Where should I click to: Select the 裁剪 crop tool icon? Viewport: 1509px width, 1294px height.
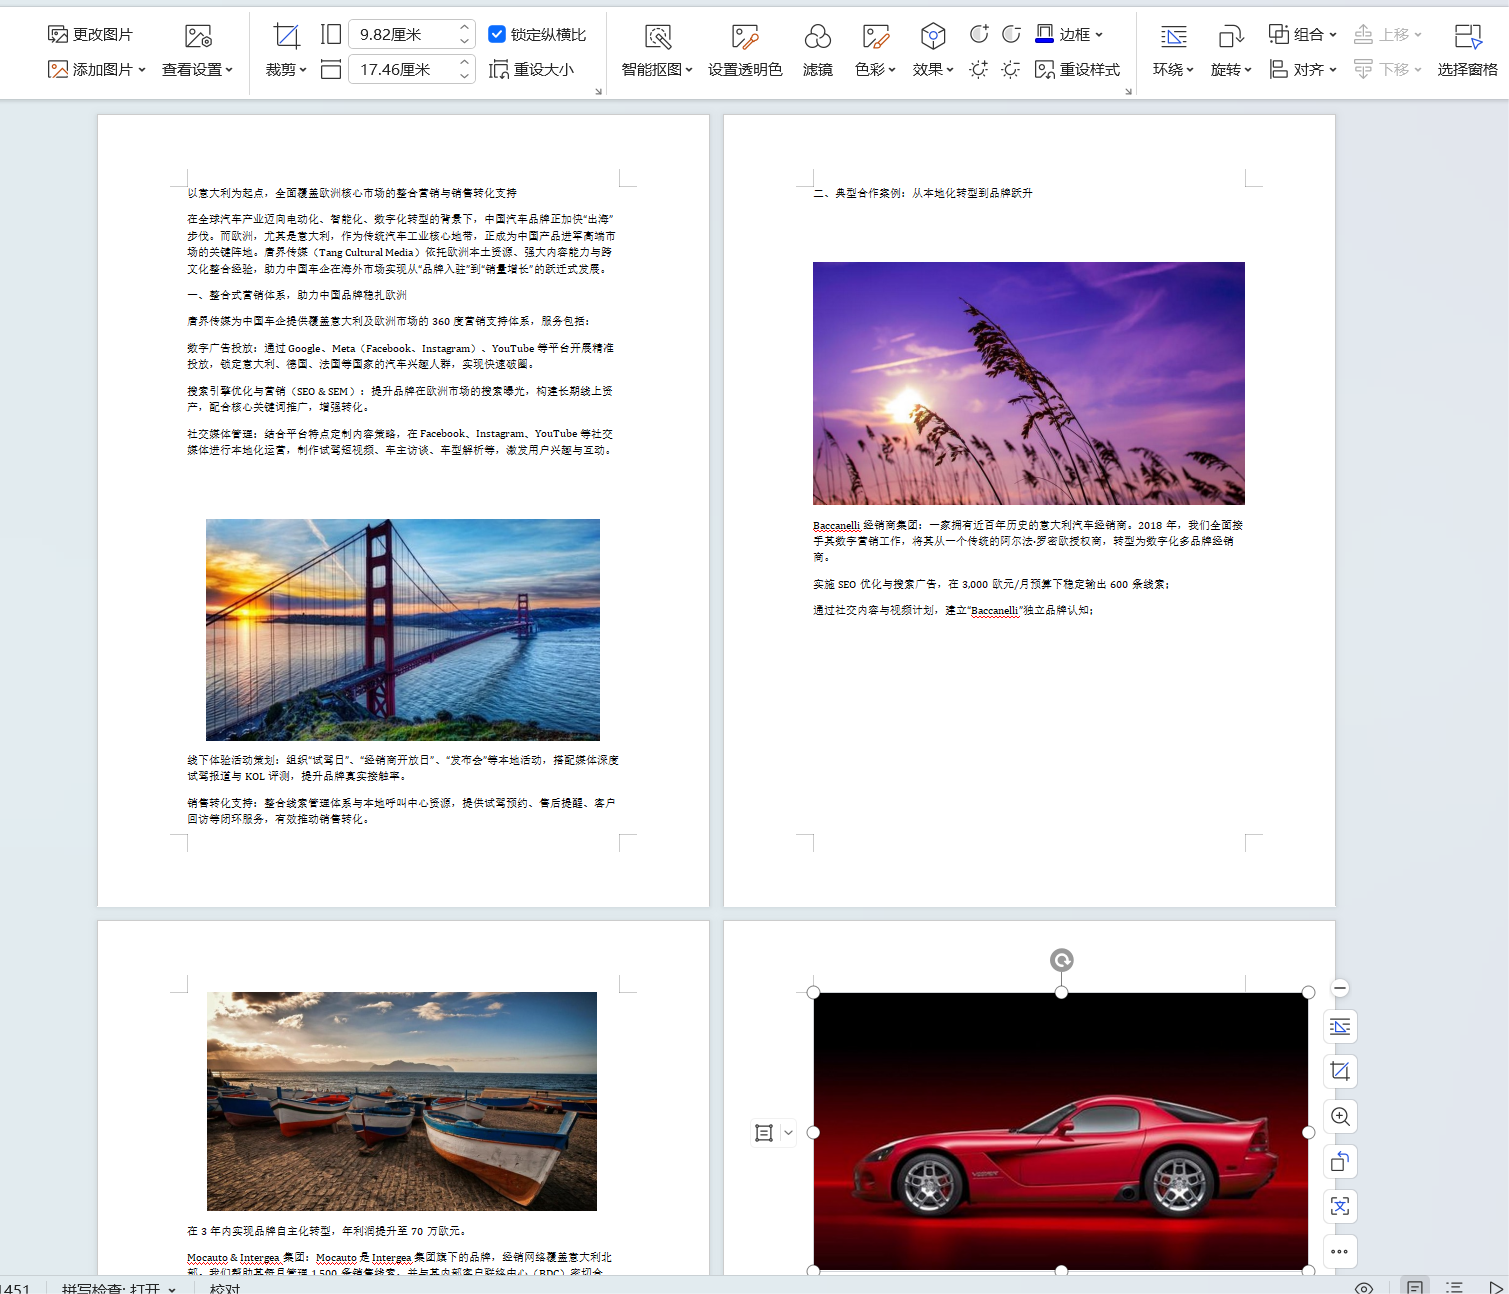coord(286,36)
